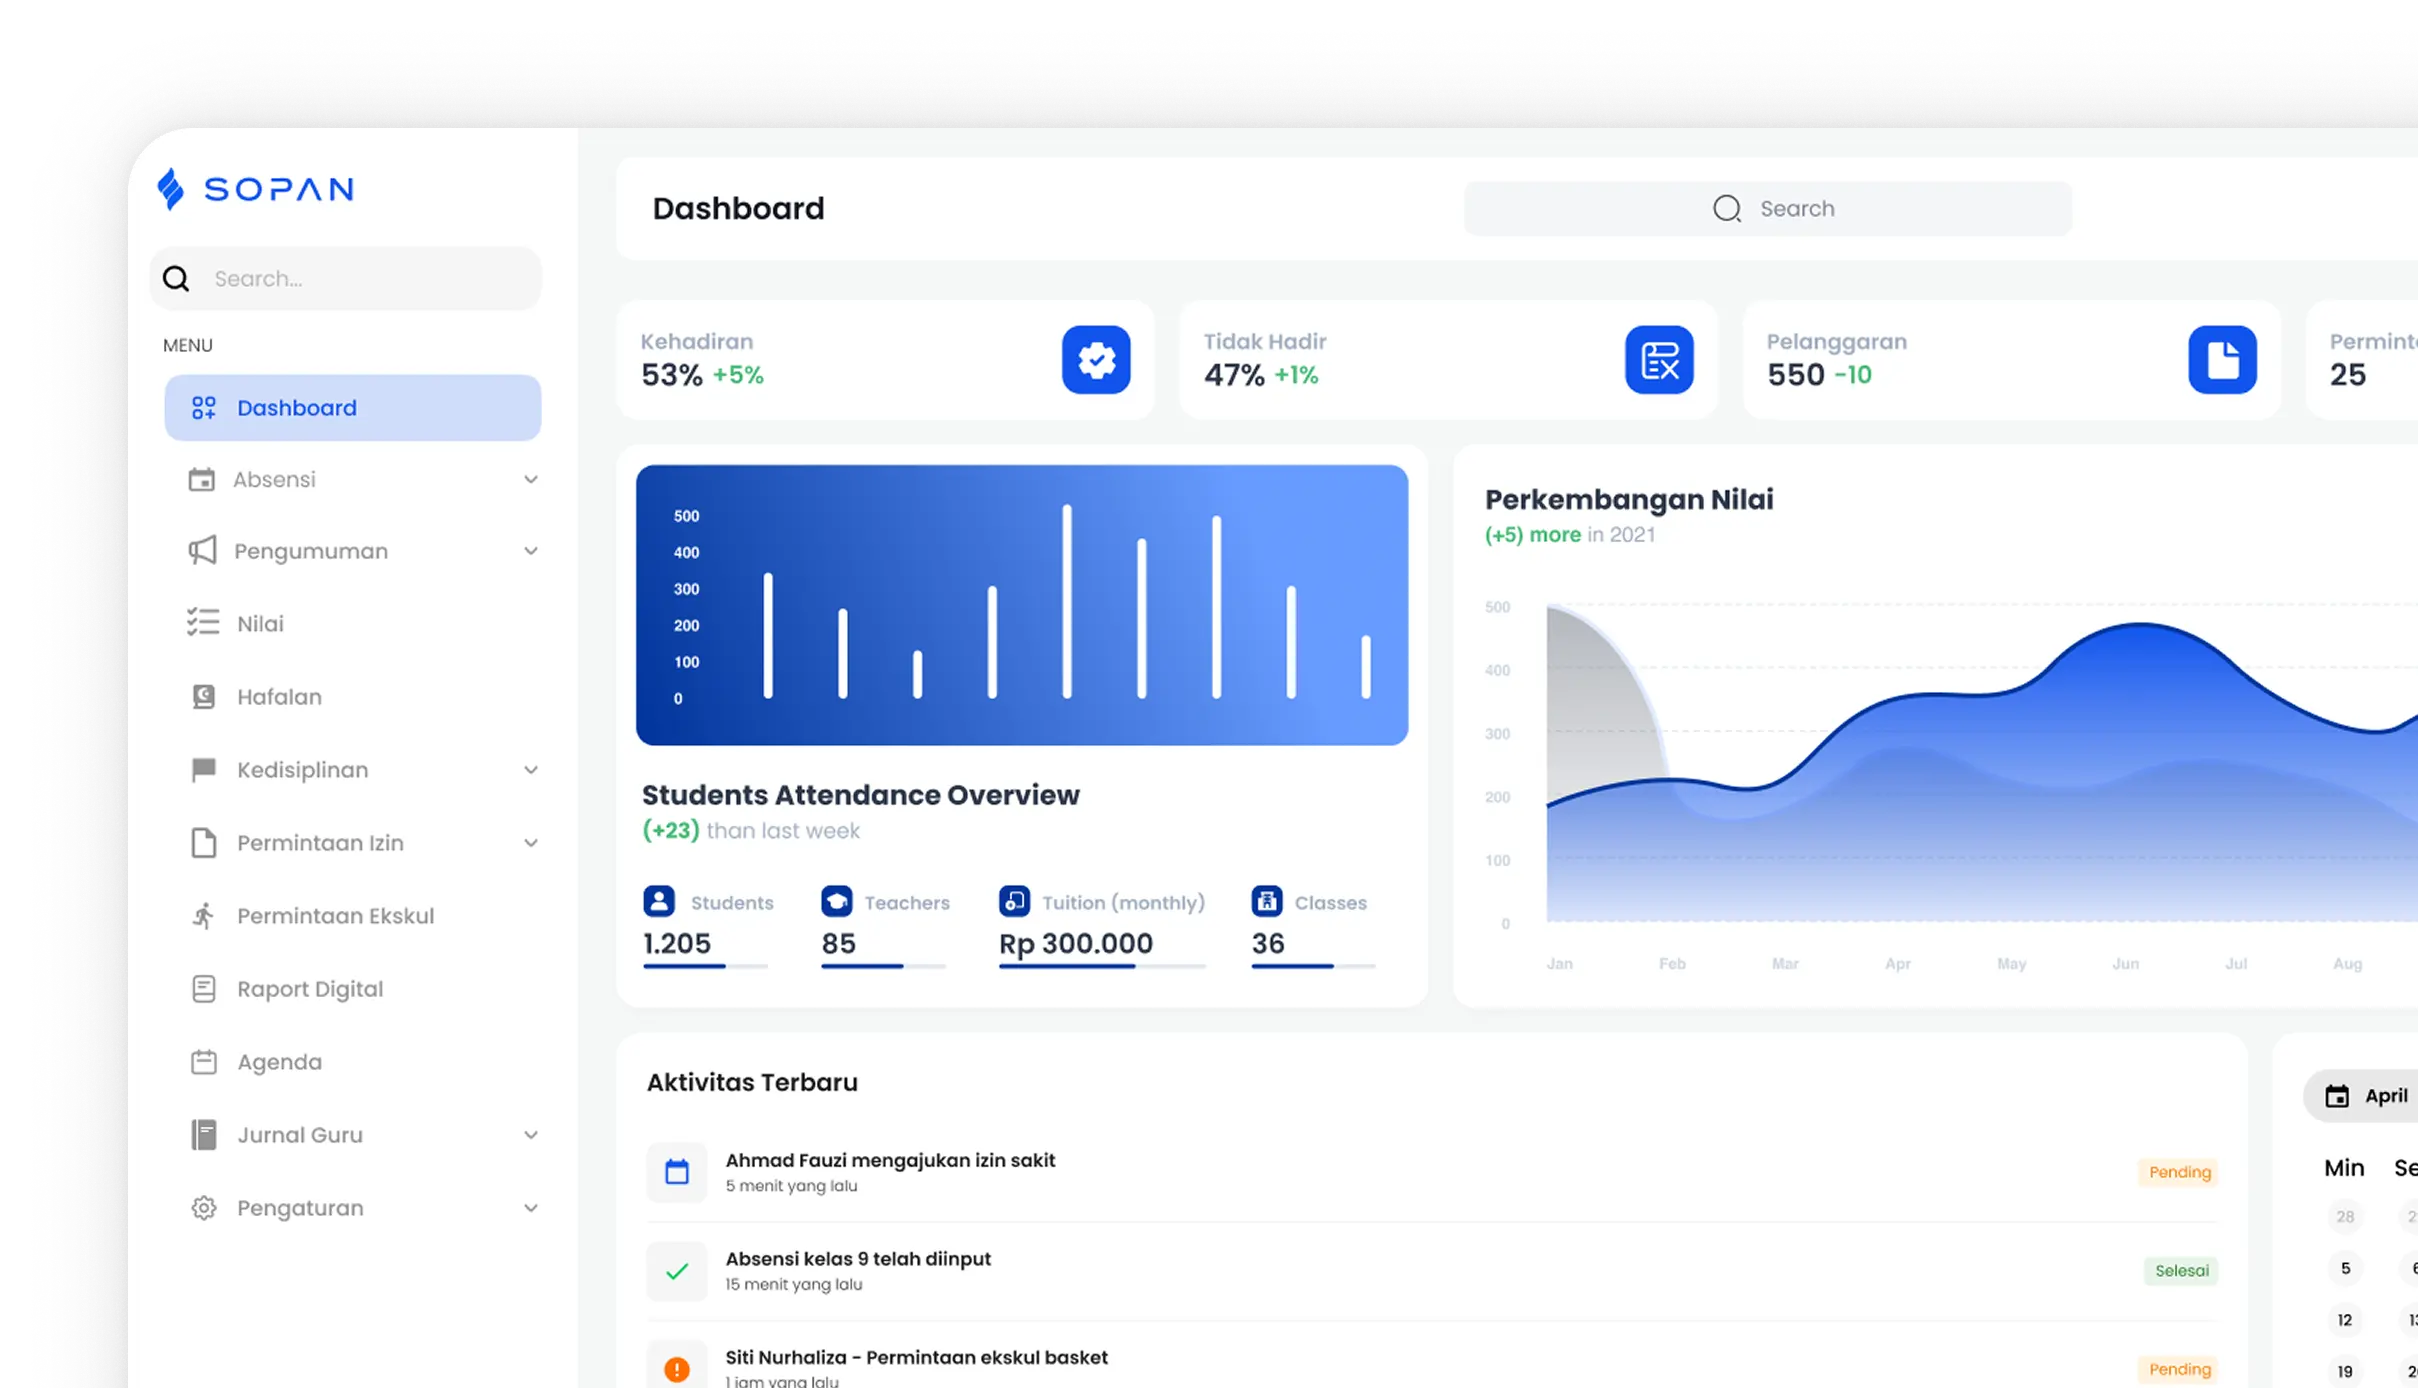Click the Classes icon
The height and width of the screenshot is (1388, 2418).
click(1267, 901)
